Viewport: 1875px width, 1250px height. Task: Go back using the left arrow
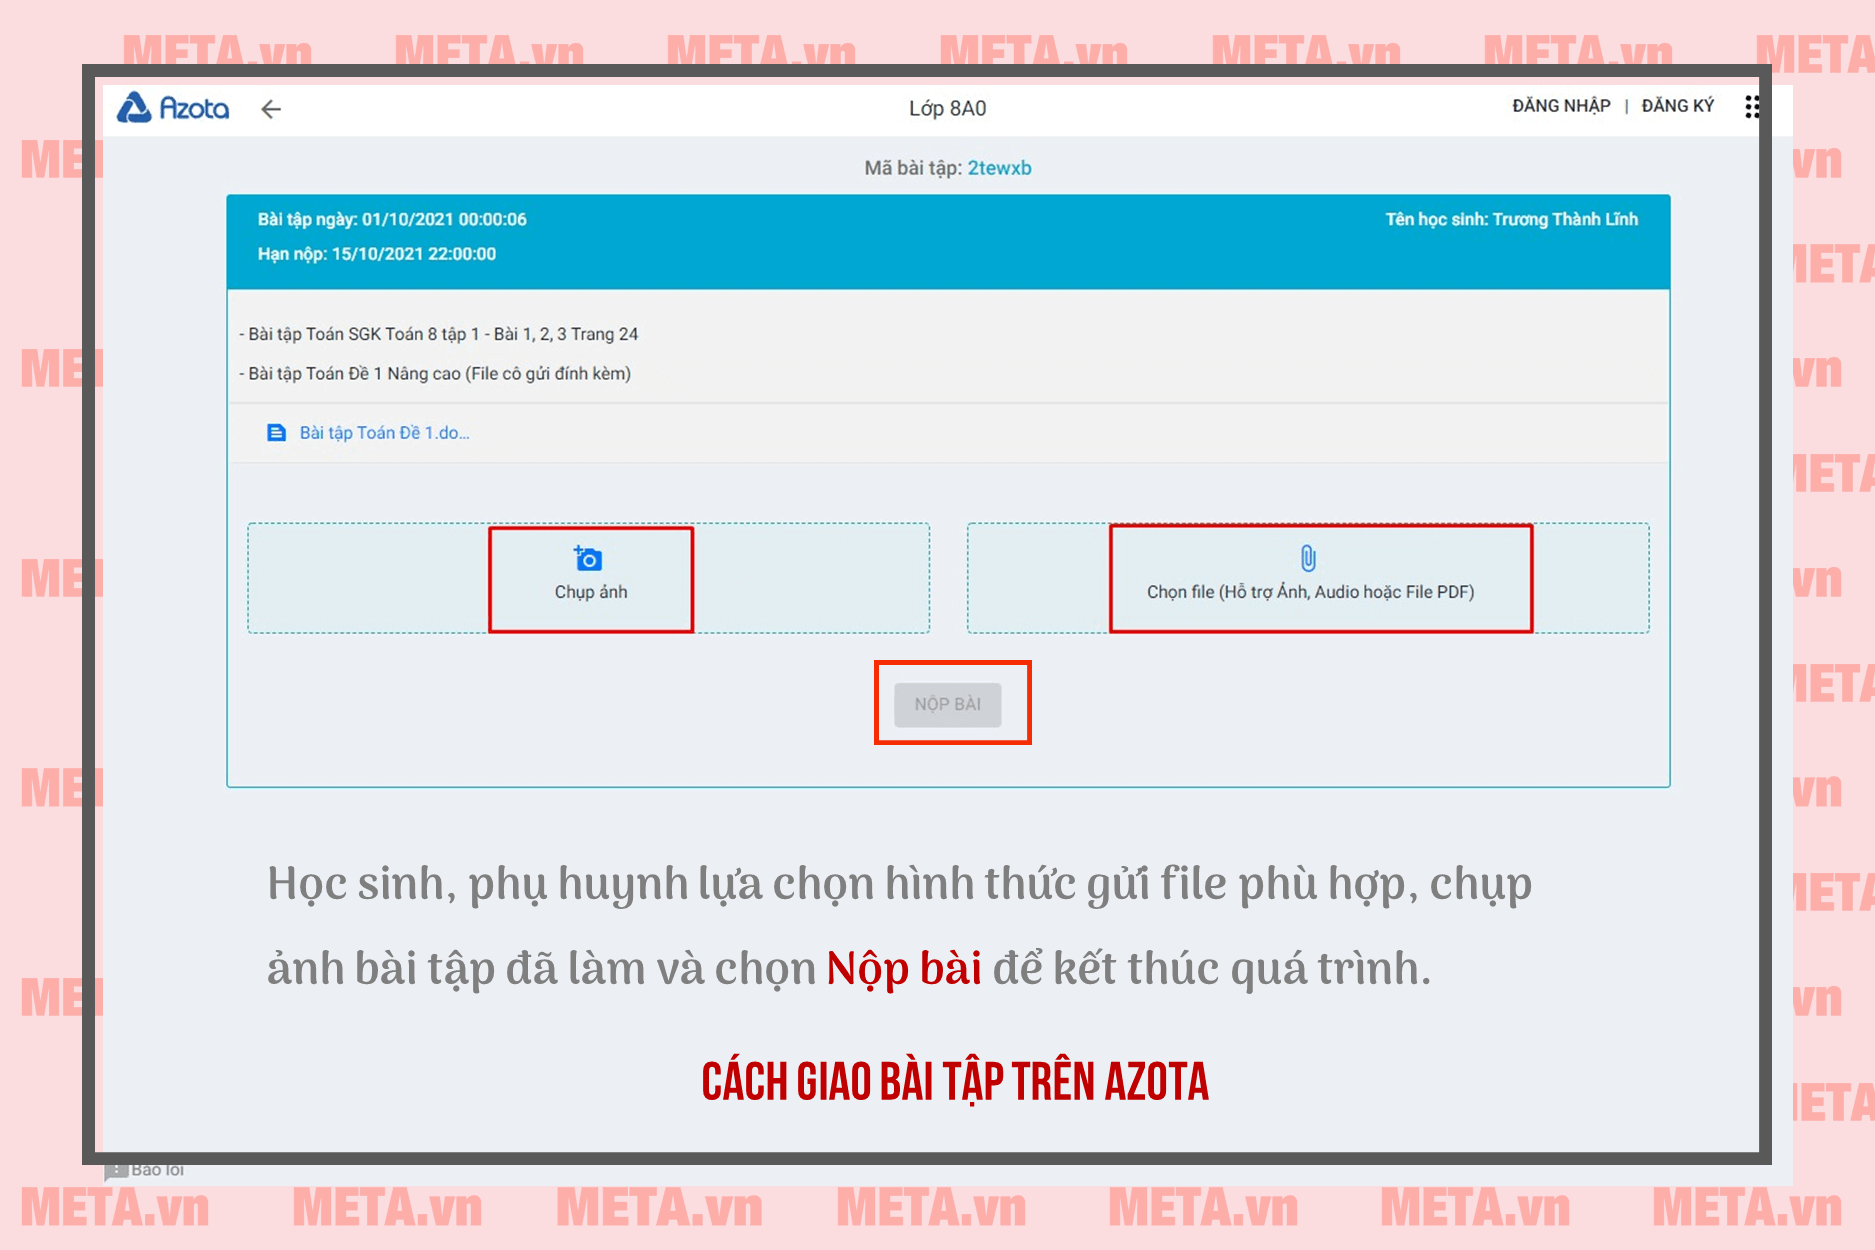pos(271,109)
